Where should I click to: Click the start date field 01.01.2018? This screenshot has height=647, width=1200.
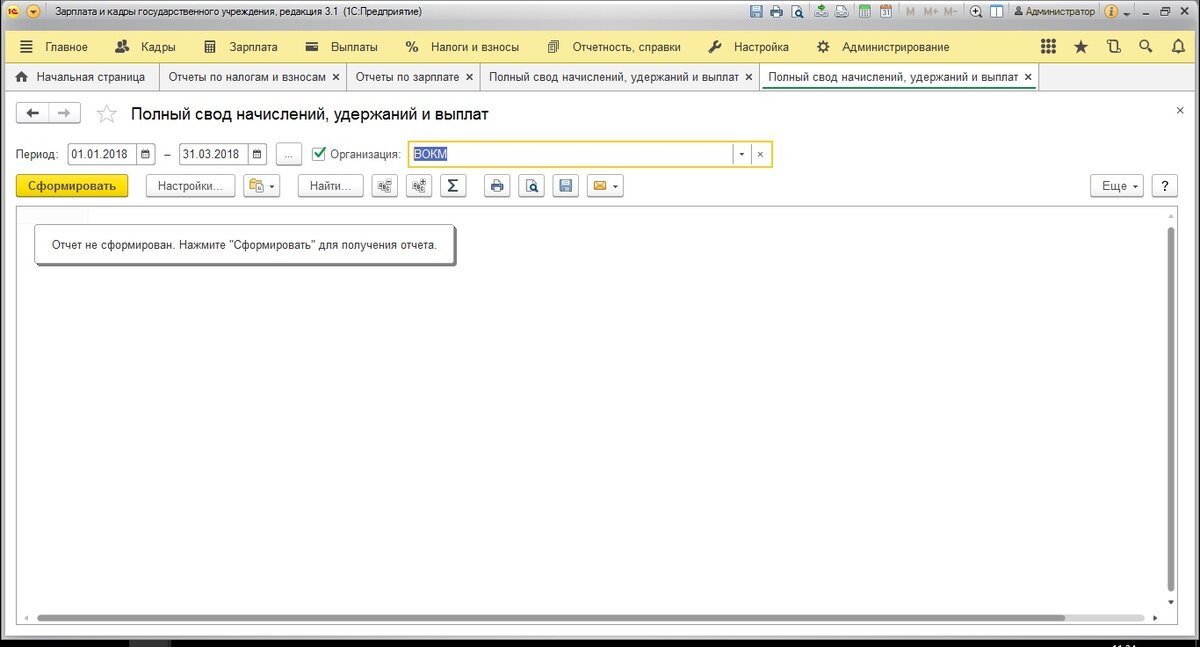pyautogui.click(x=103, y=154)
